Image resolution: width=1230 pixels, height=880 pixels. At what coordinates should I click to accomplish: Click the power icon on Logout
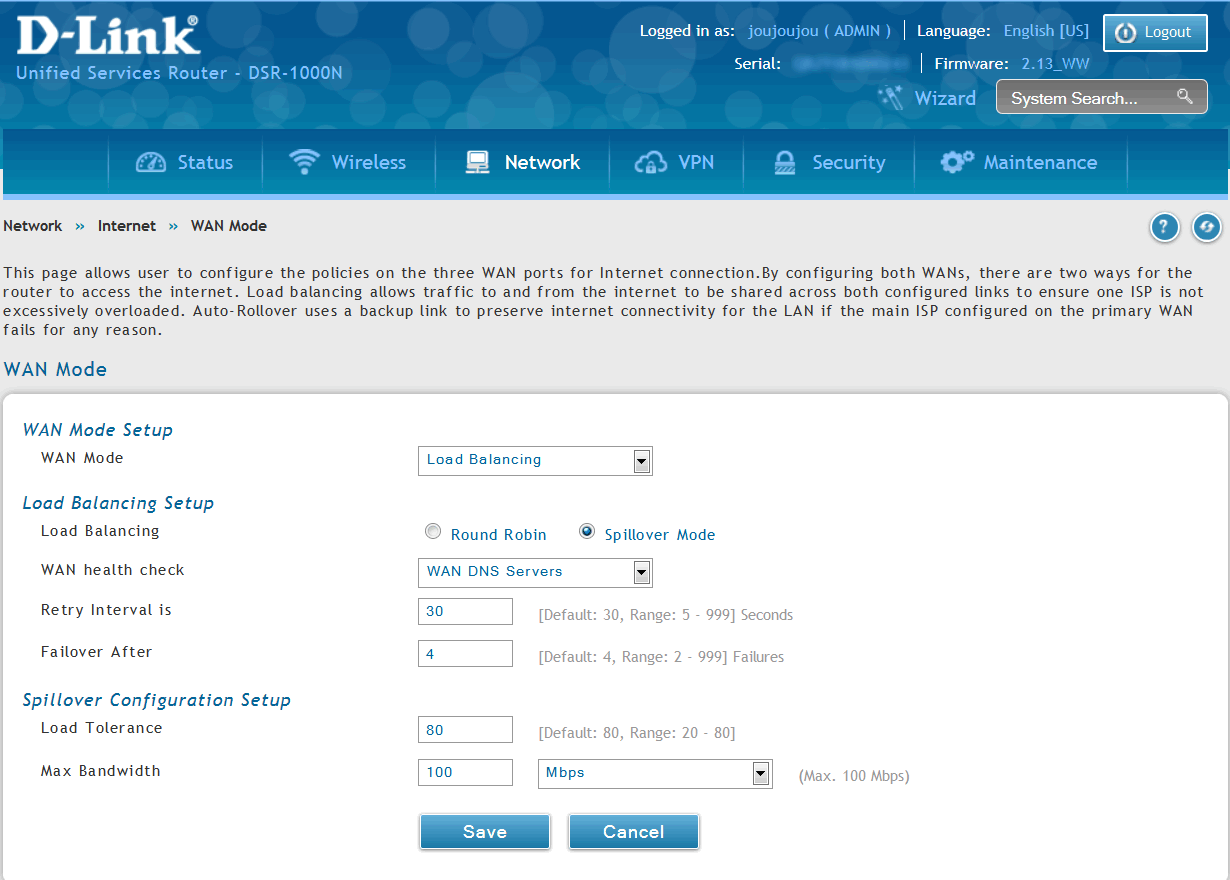point(1126,33)
